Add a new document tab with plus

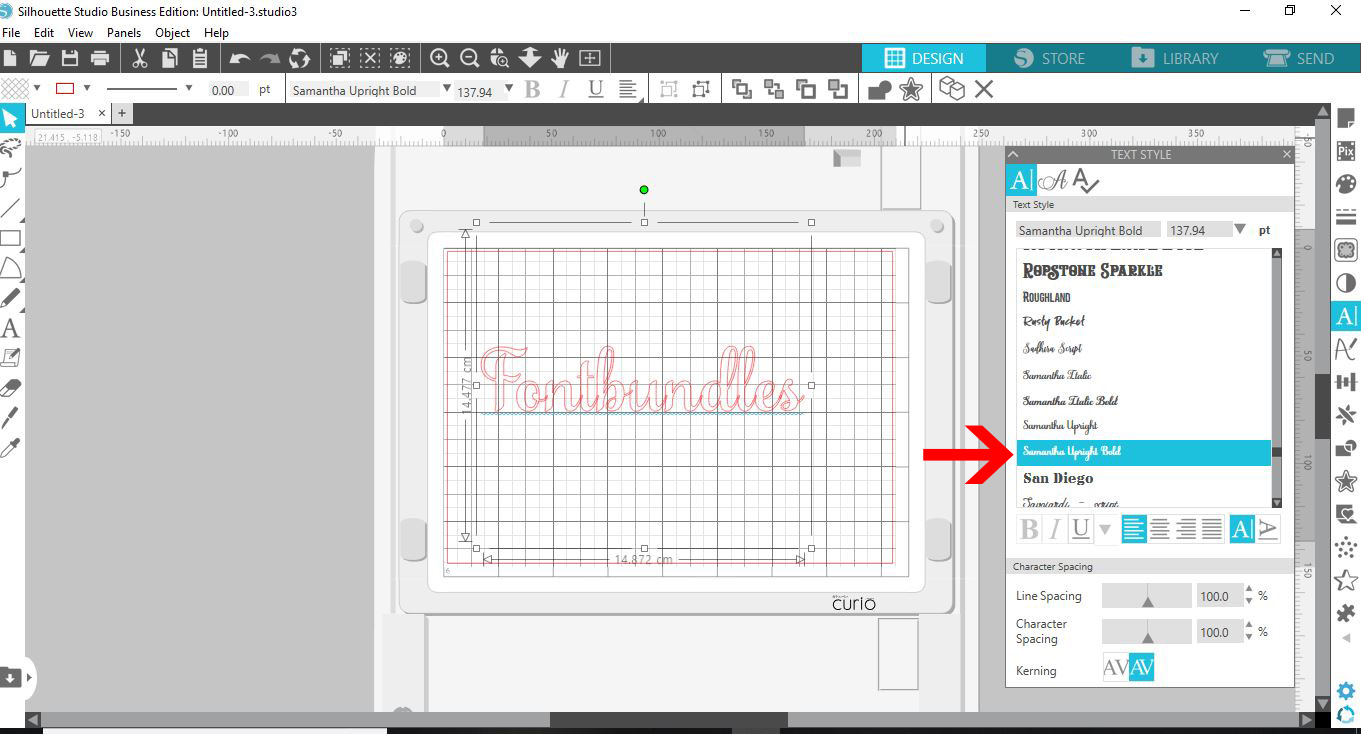[122, 113]
